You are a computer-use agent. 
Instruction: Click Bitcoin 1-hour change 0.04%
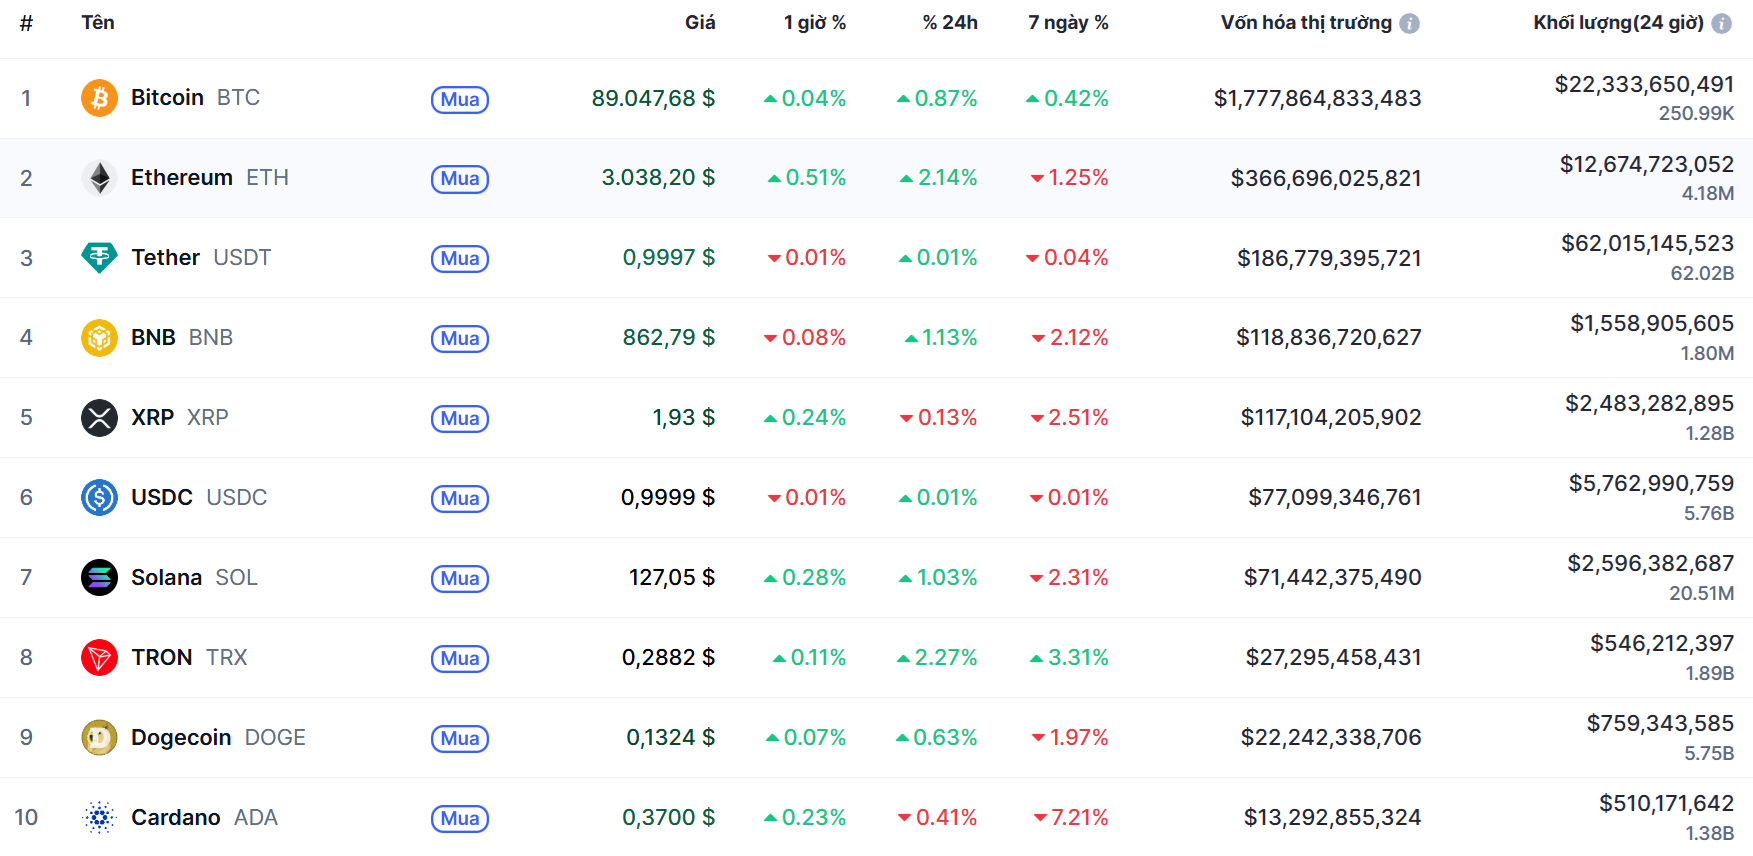click(805, 98)
